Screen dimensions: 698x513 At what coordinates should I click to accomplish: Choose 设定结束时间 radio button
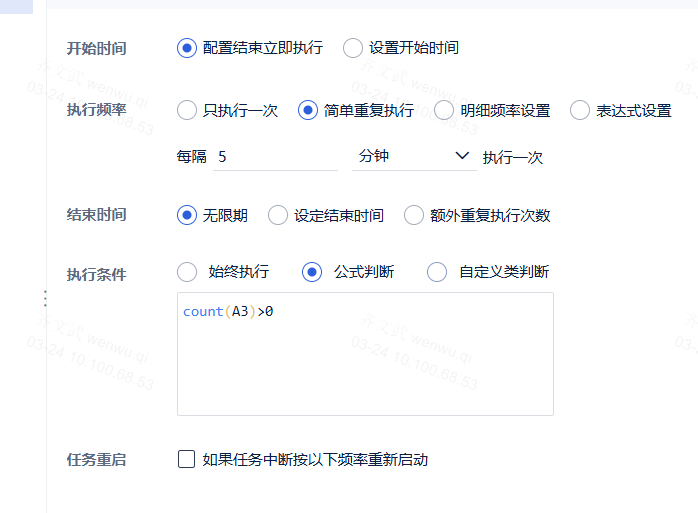click(x=278, y=215)
